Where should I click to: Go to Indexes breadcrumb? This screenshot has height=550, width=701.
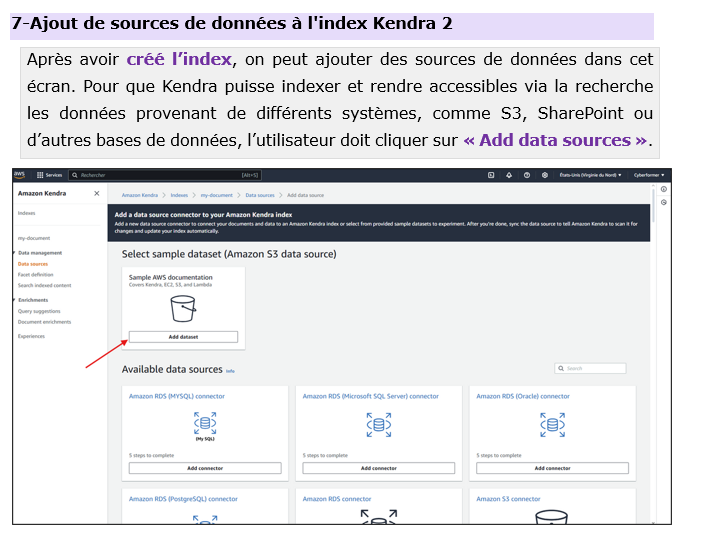(x=179, y=195)
